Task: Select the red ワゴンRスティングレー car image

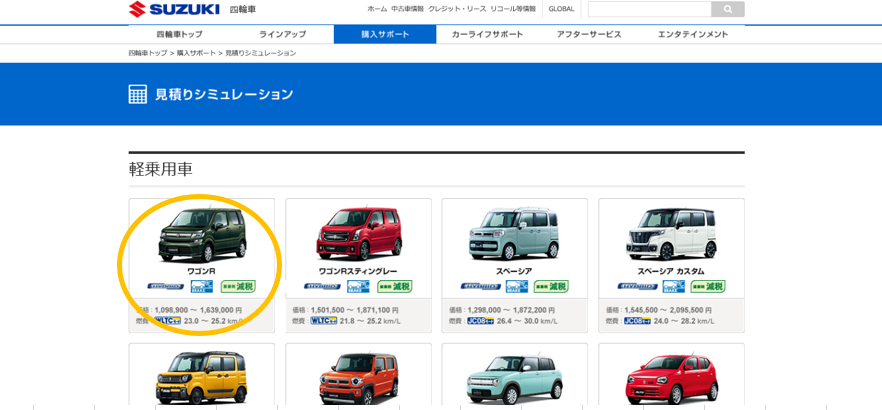Action: tap(359, 233)
